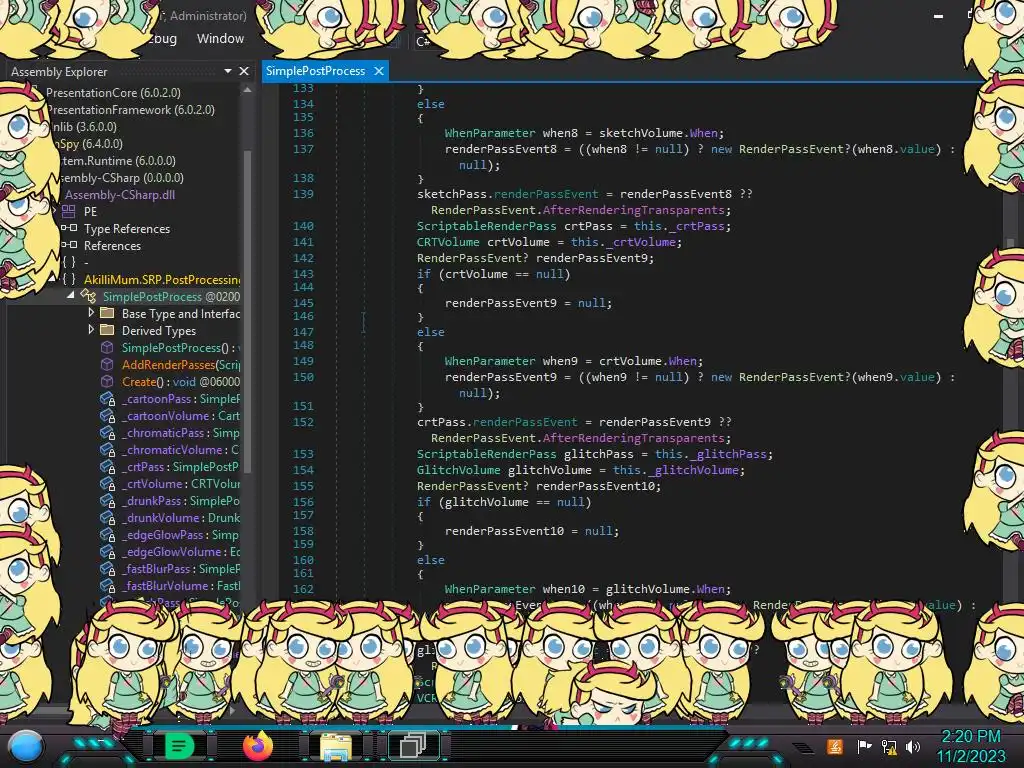Viewport: 1024px width, 768px height.
Task: Click the _cartoonPass field icon
Action: [x=108, y=398]
